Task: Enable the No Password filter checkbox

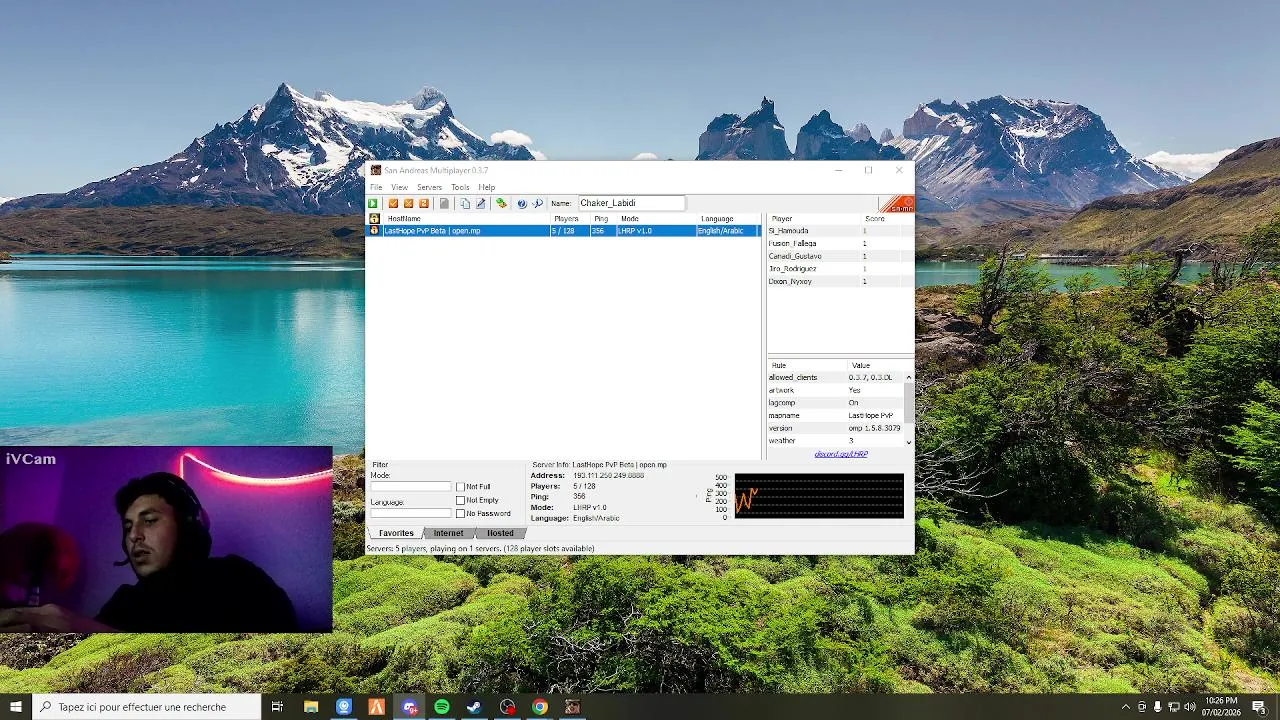Action: click(x=460, y=513)
